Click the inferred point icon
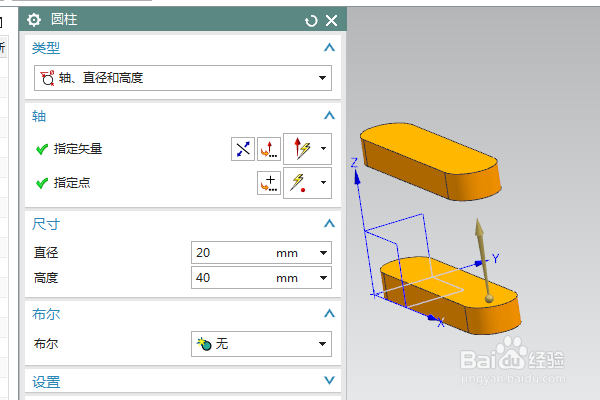The width and height of the screenshot is (600, 400). [300, 183]
